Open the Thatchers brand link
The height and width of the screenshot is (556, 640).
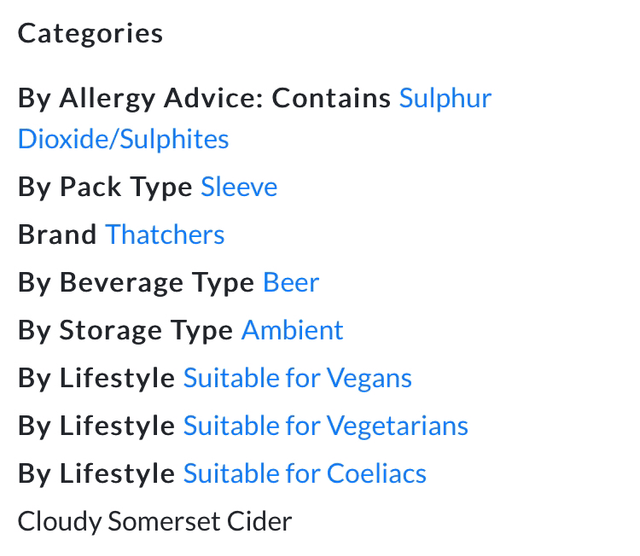[165, 235]
